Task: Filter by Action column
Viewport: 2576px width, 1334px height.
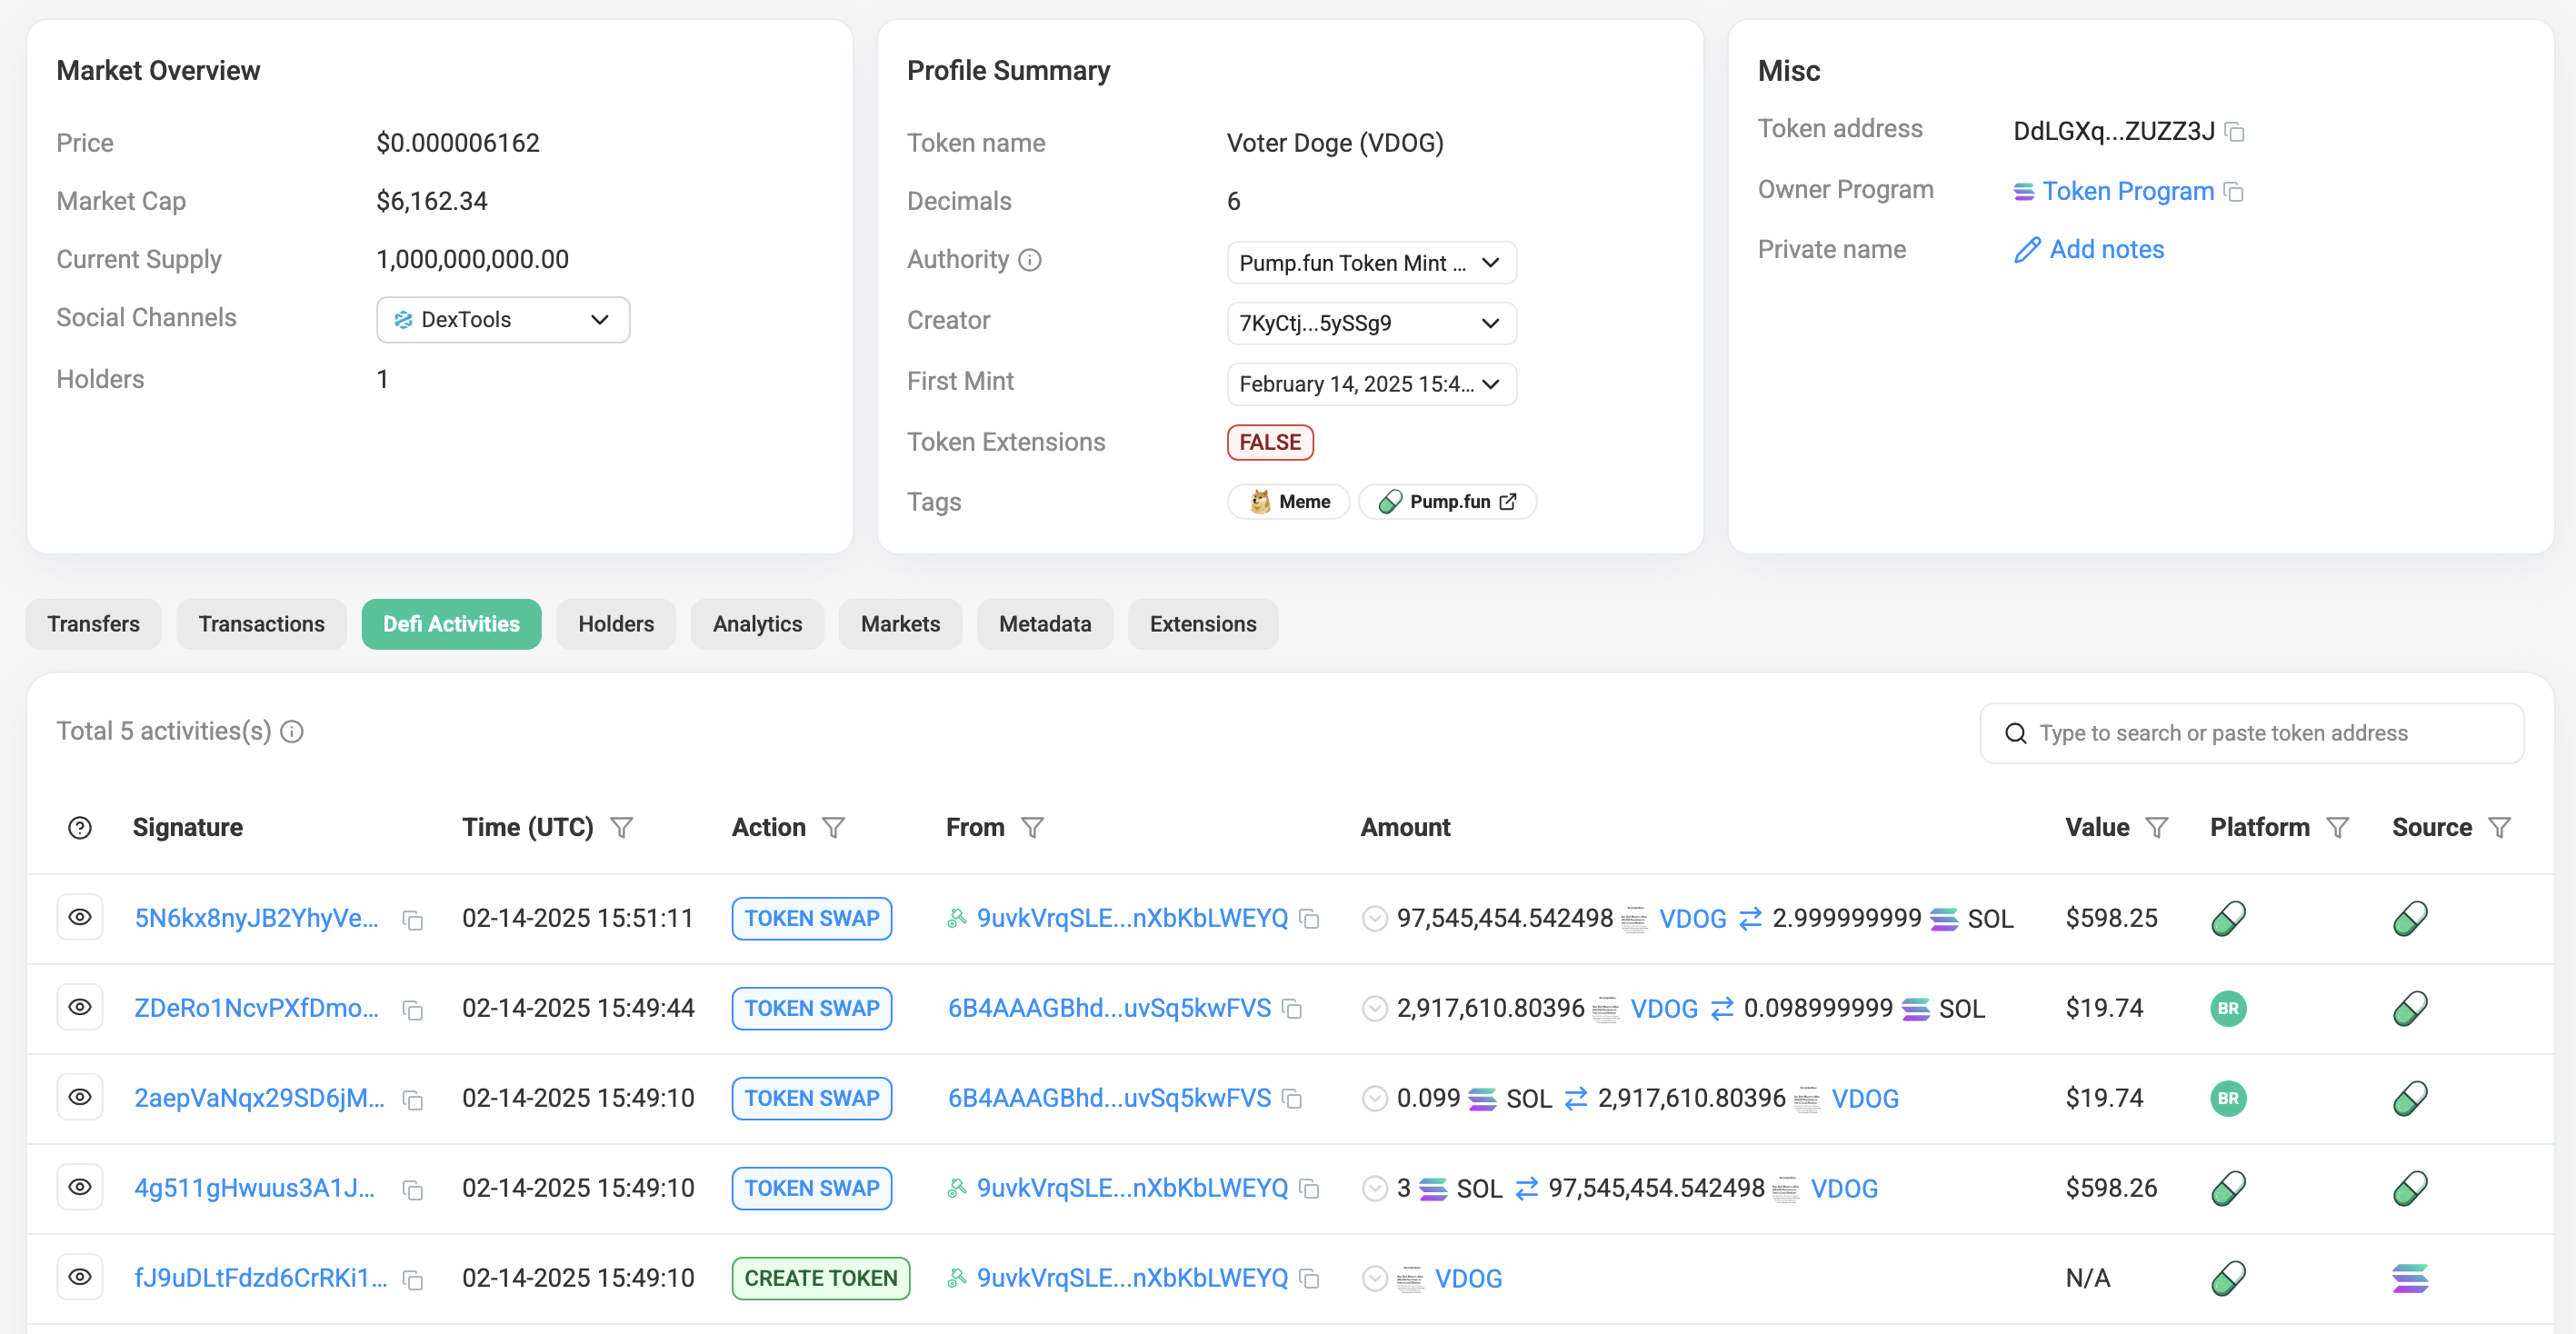Action: pos(833,828)
